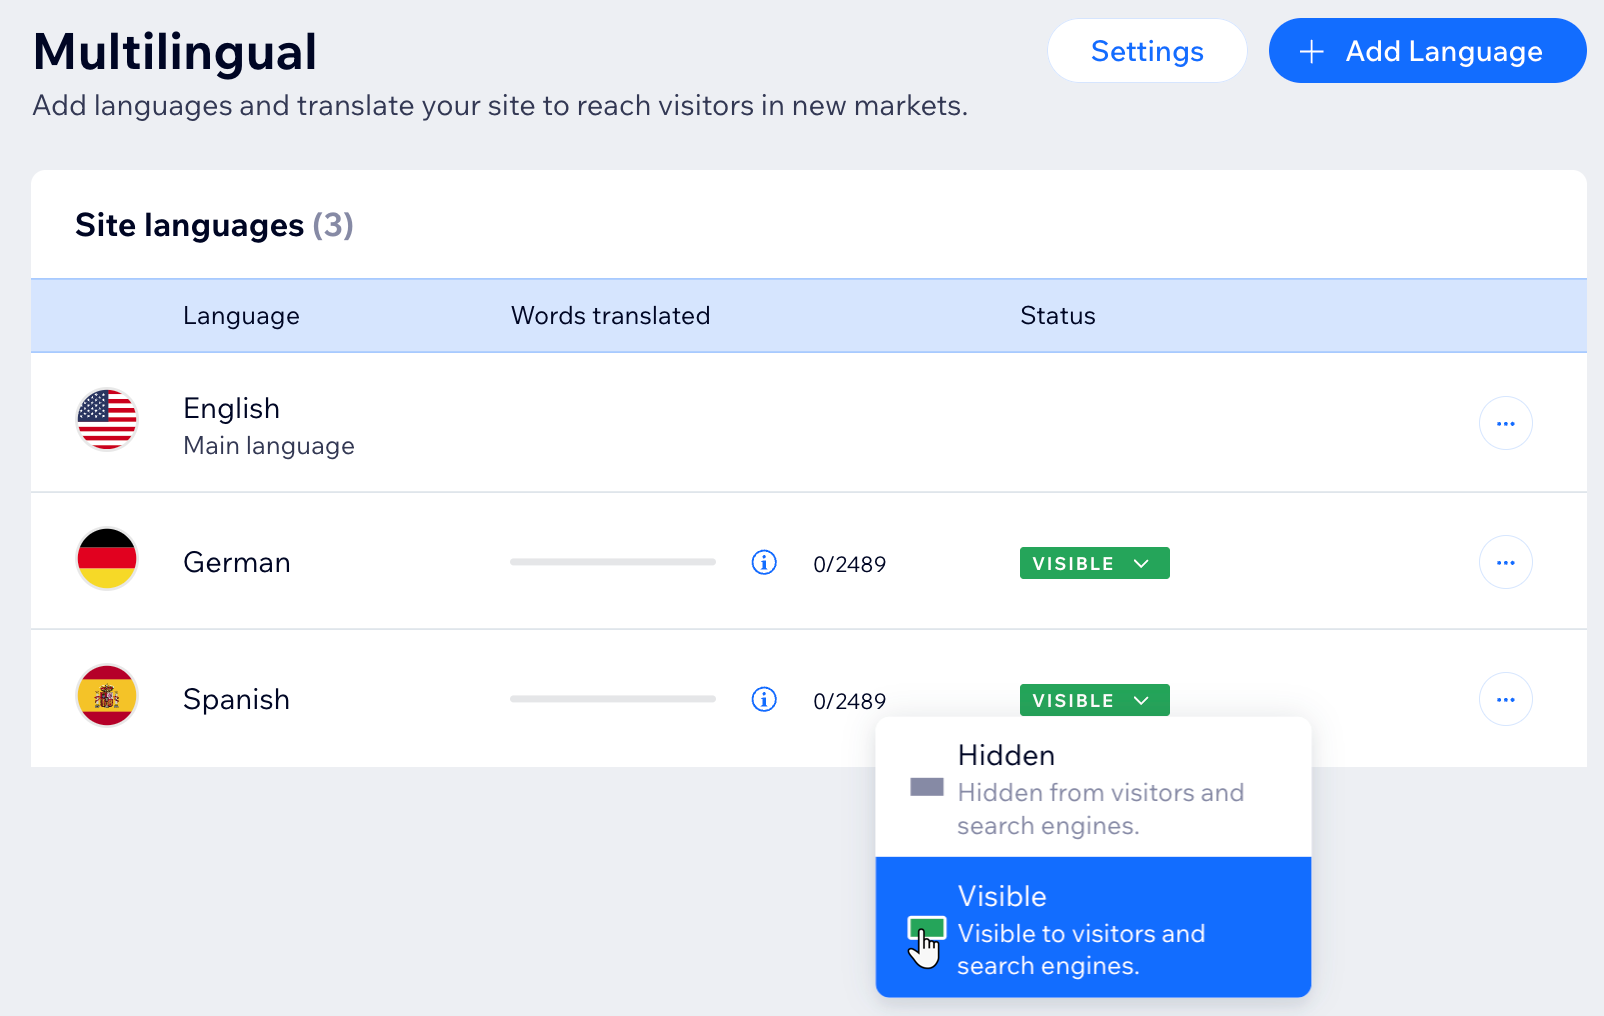Image resolution: width=1604 pixels, height=1016 pixels.
Task: Click the info icon beside Spanish's word count
Action: tap(764, 699)
